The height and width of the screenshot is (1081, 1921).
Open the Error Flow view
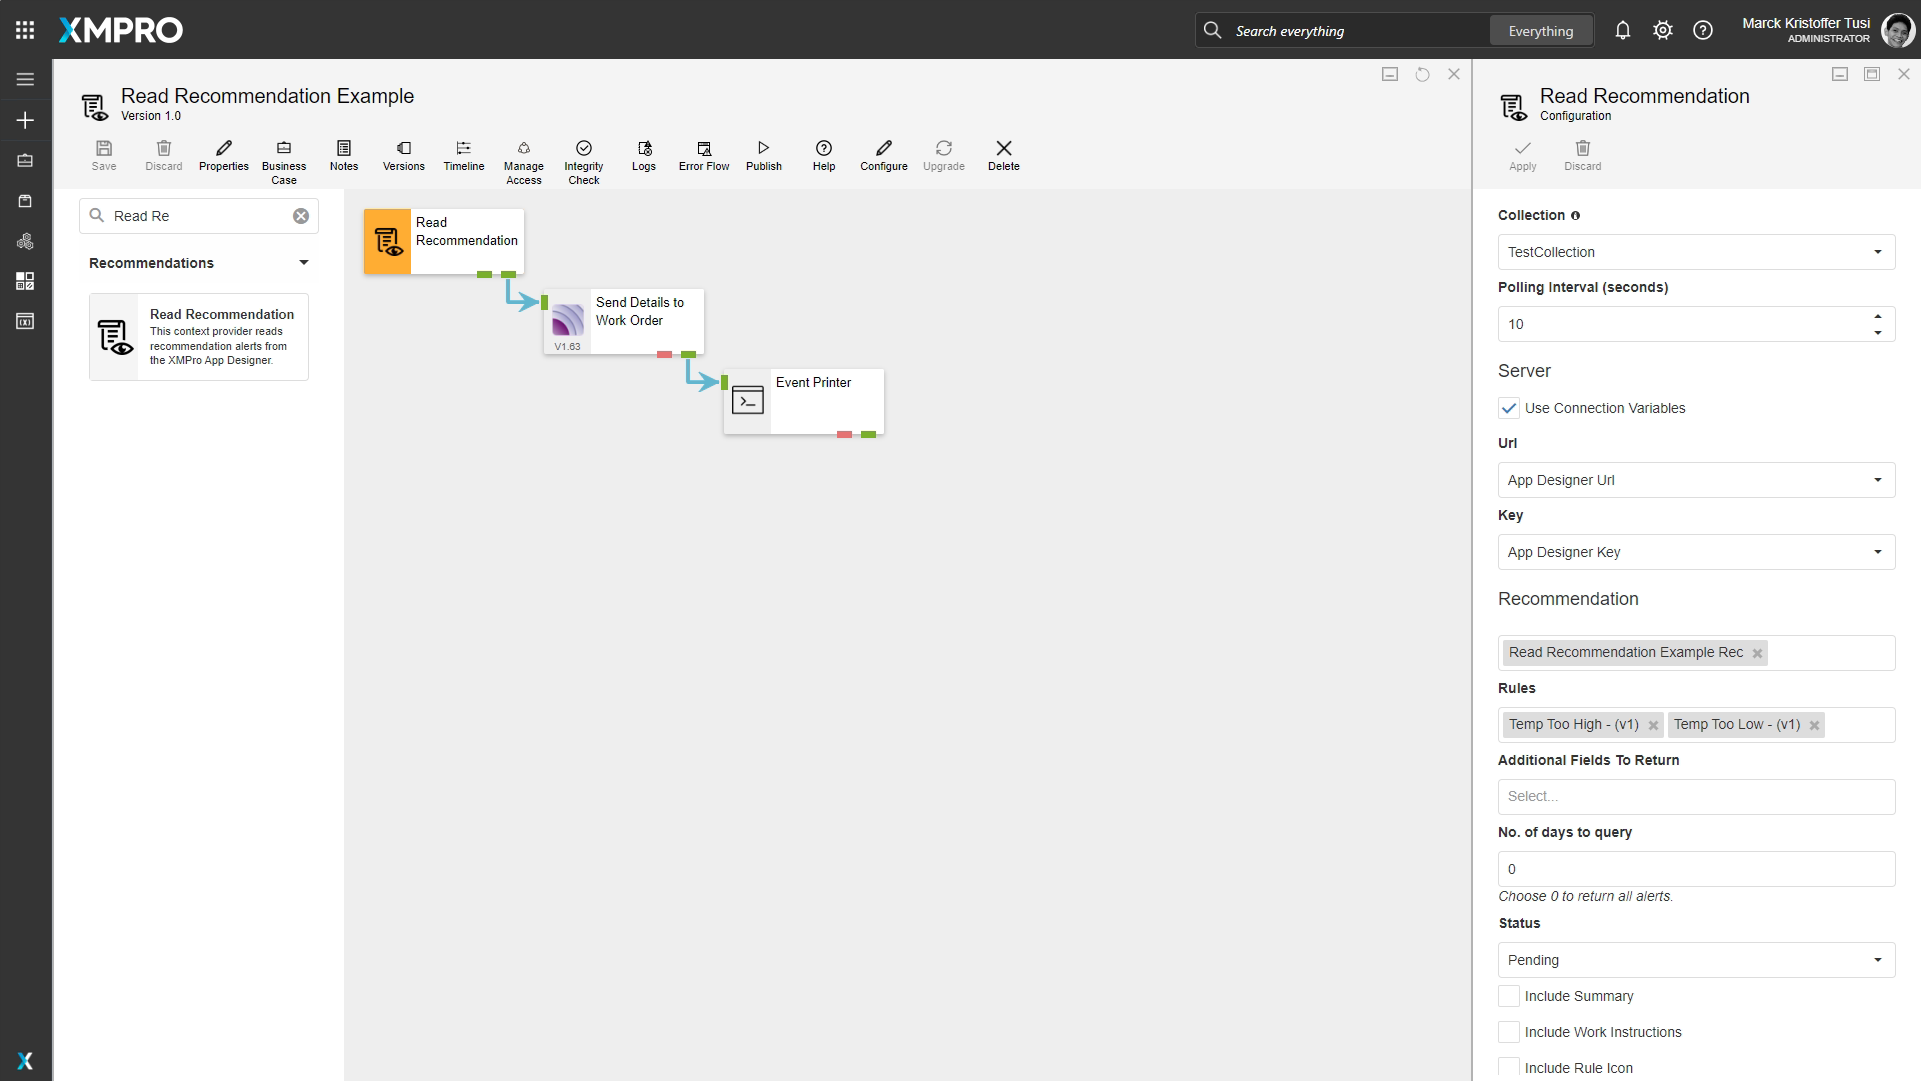(704, 149)
